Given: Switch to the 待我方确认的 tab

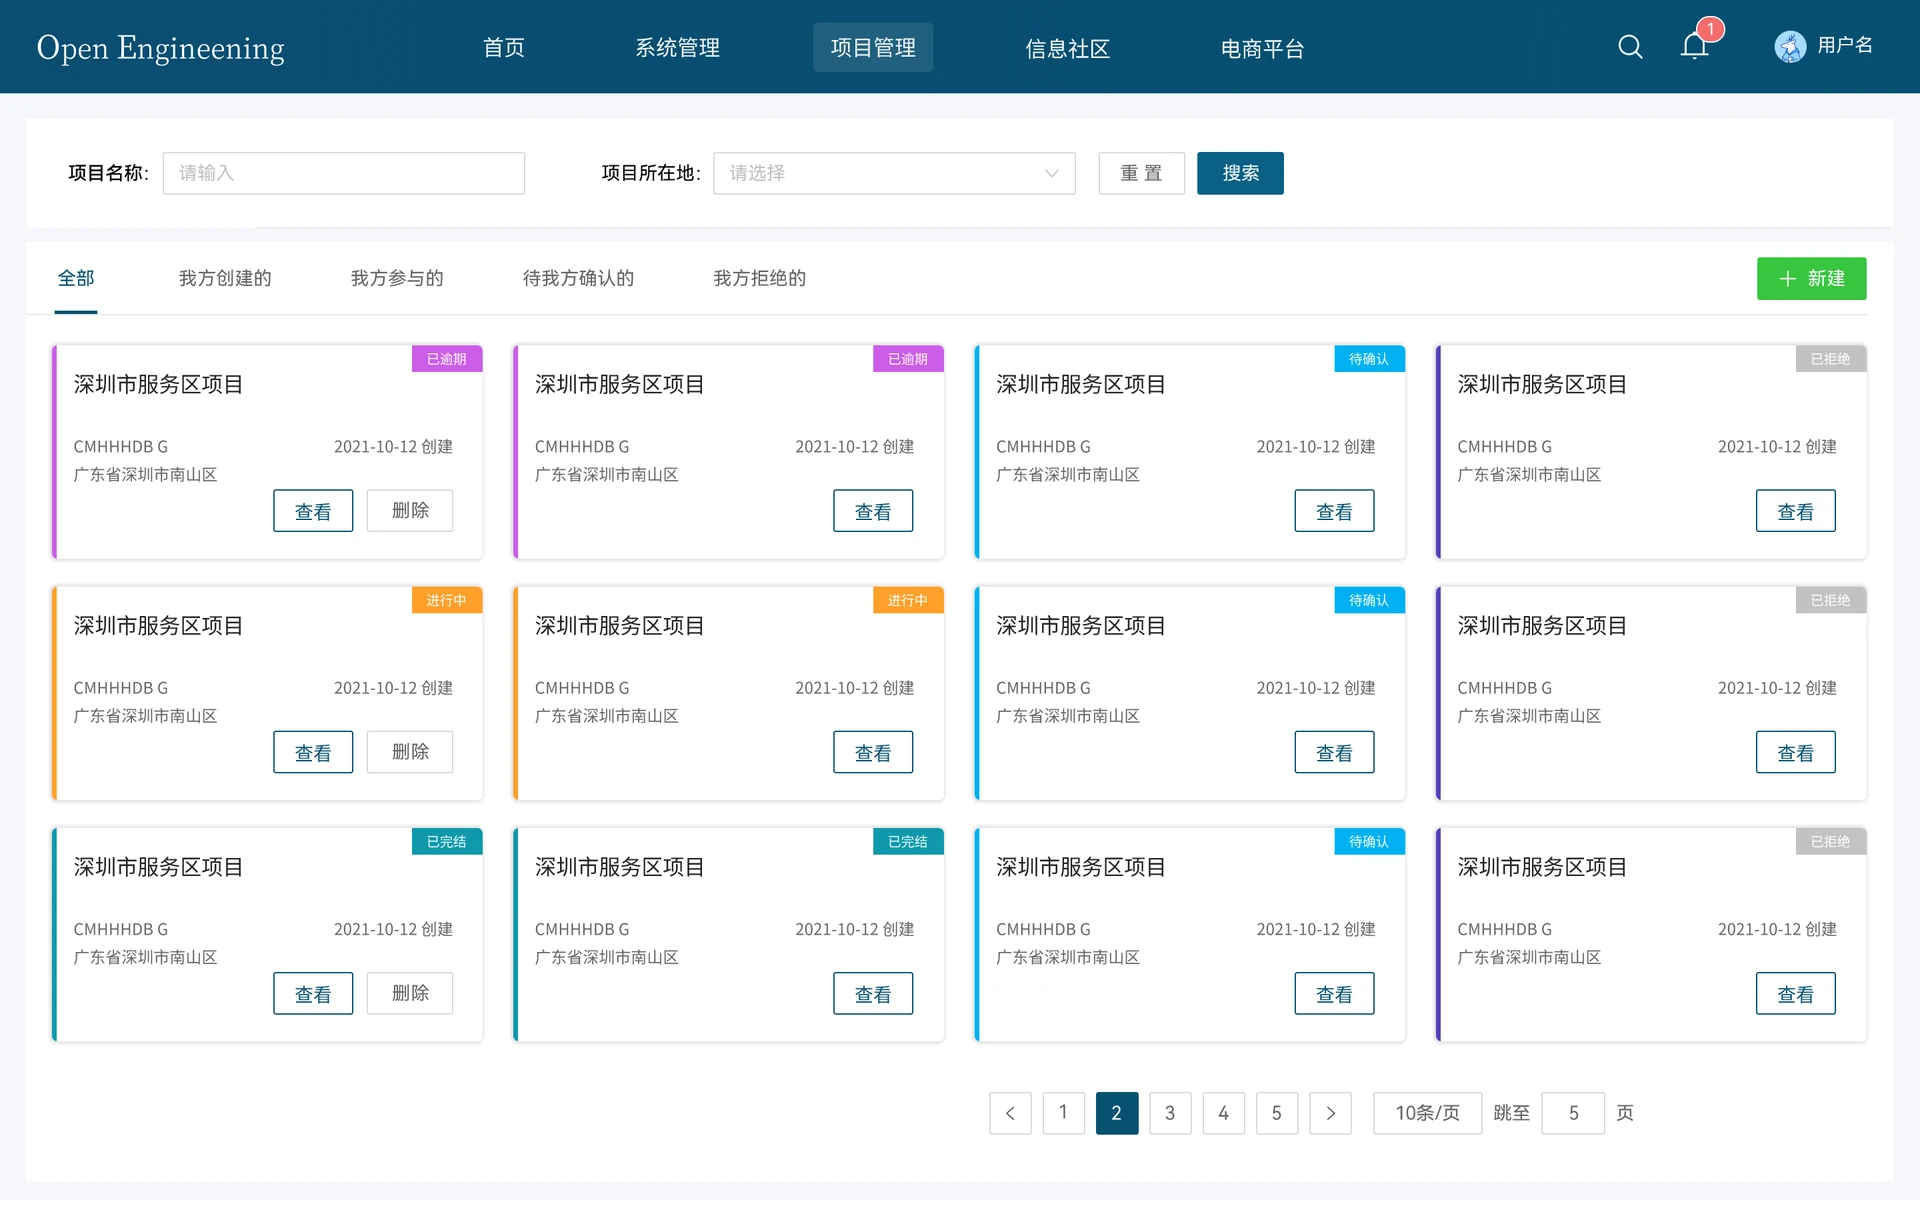Looking at the screenshot, I should coord(578,278).
